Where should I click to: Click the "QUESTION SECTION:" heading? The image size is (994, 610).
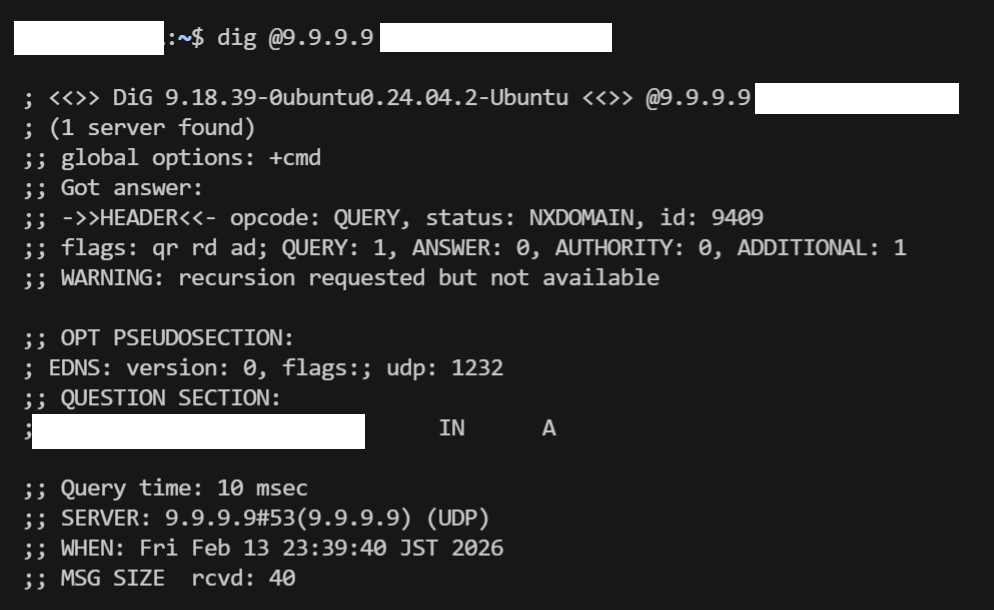[170, 398]
